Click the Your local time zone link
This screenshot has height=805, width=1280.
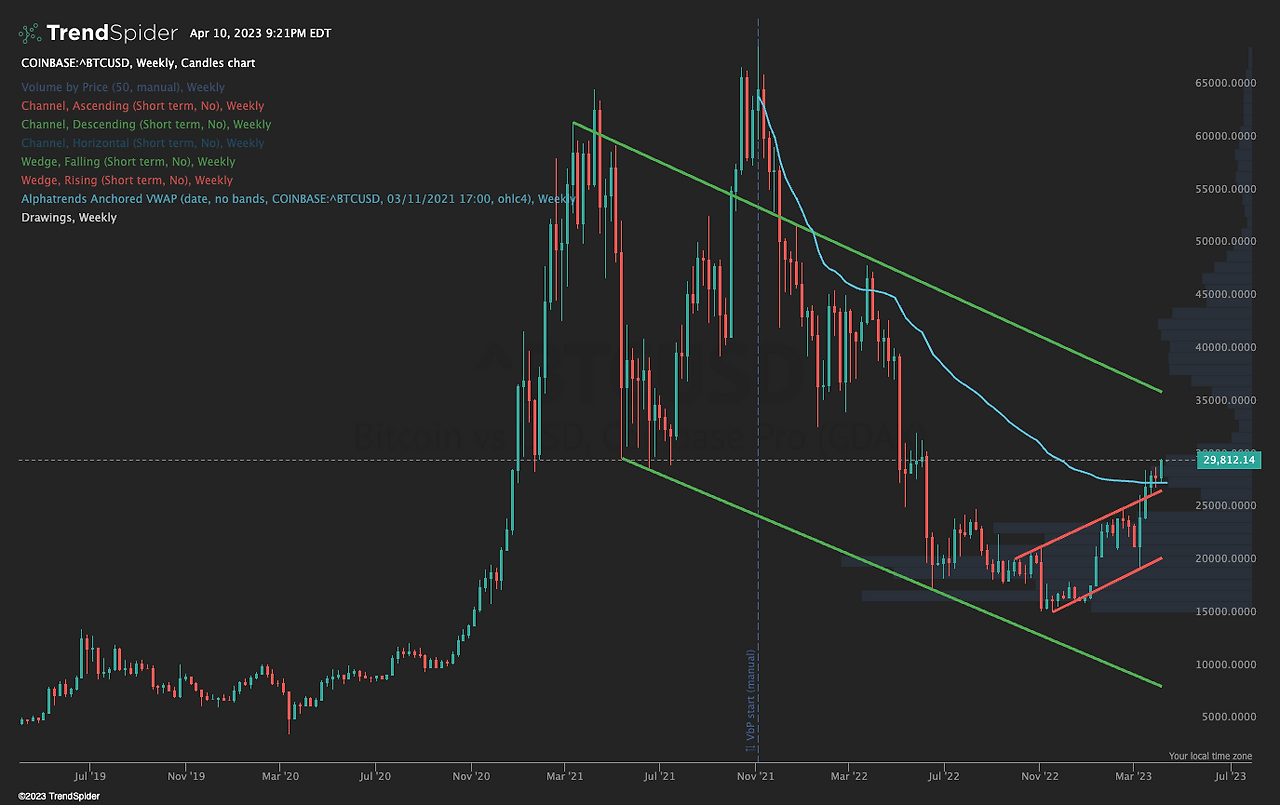pos(1211,755)
